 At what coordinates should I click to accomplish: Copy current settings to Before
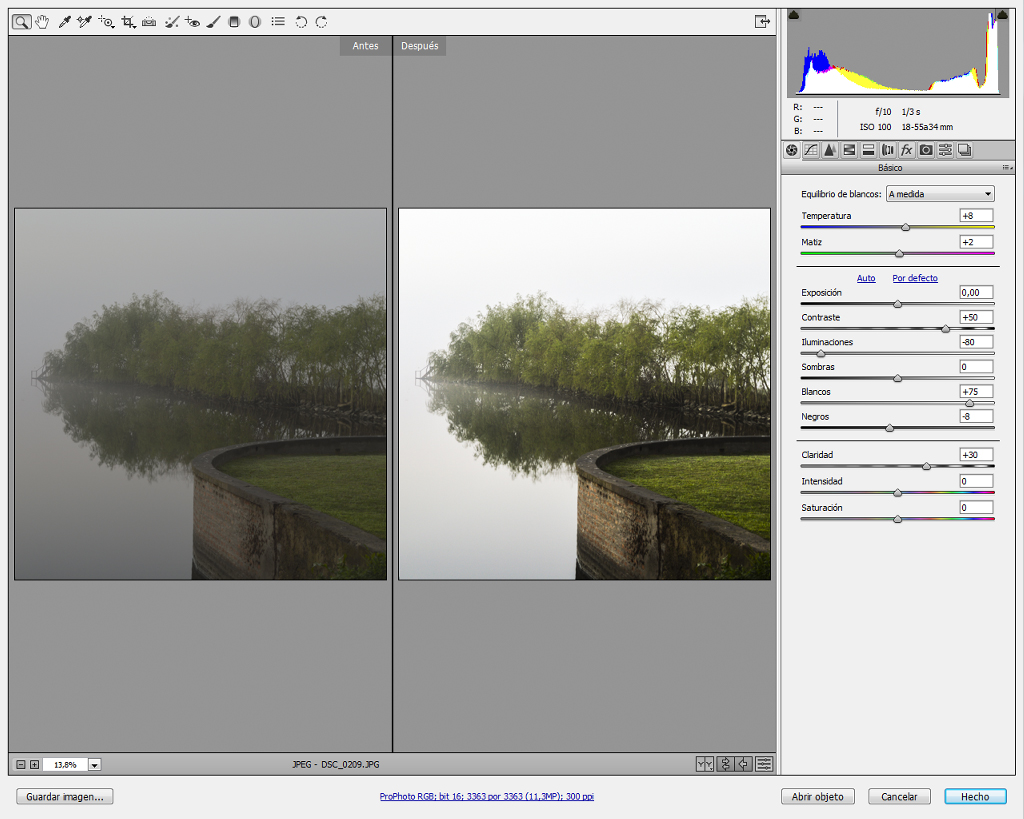tap(744, 764)
